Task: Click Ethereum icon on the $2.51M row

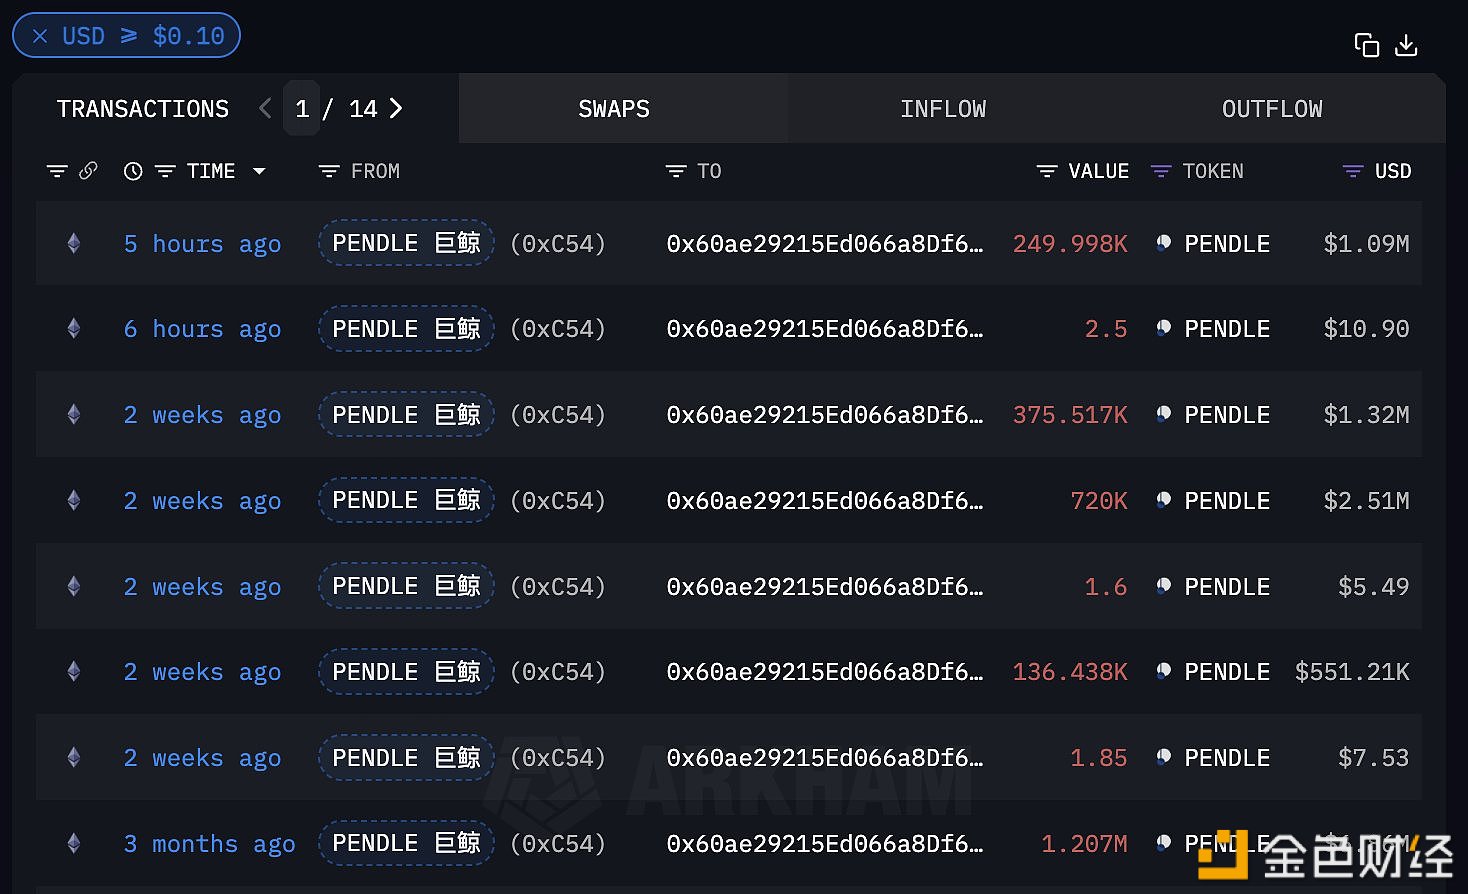Action: pyautogui.click(x=74, y=500)
